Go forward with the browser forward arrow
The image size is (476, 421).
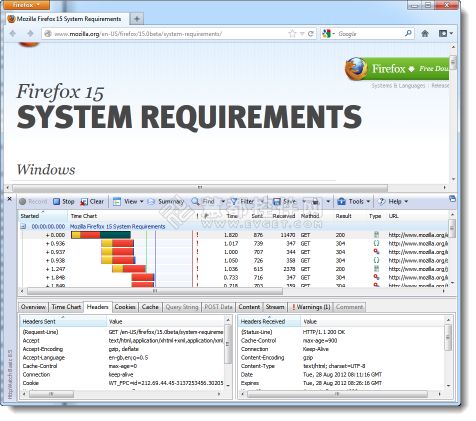click(x=30, y=34)
